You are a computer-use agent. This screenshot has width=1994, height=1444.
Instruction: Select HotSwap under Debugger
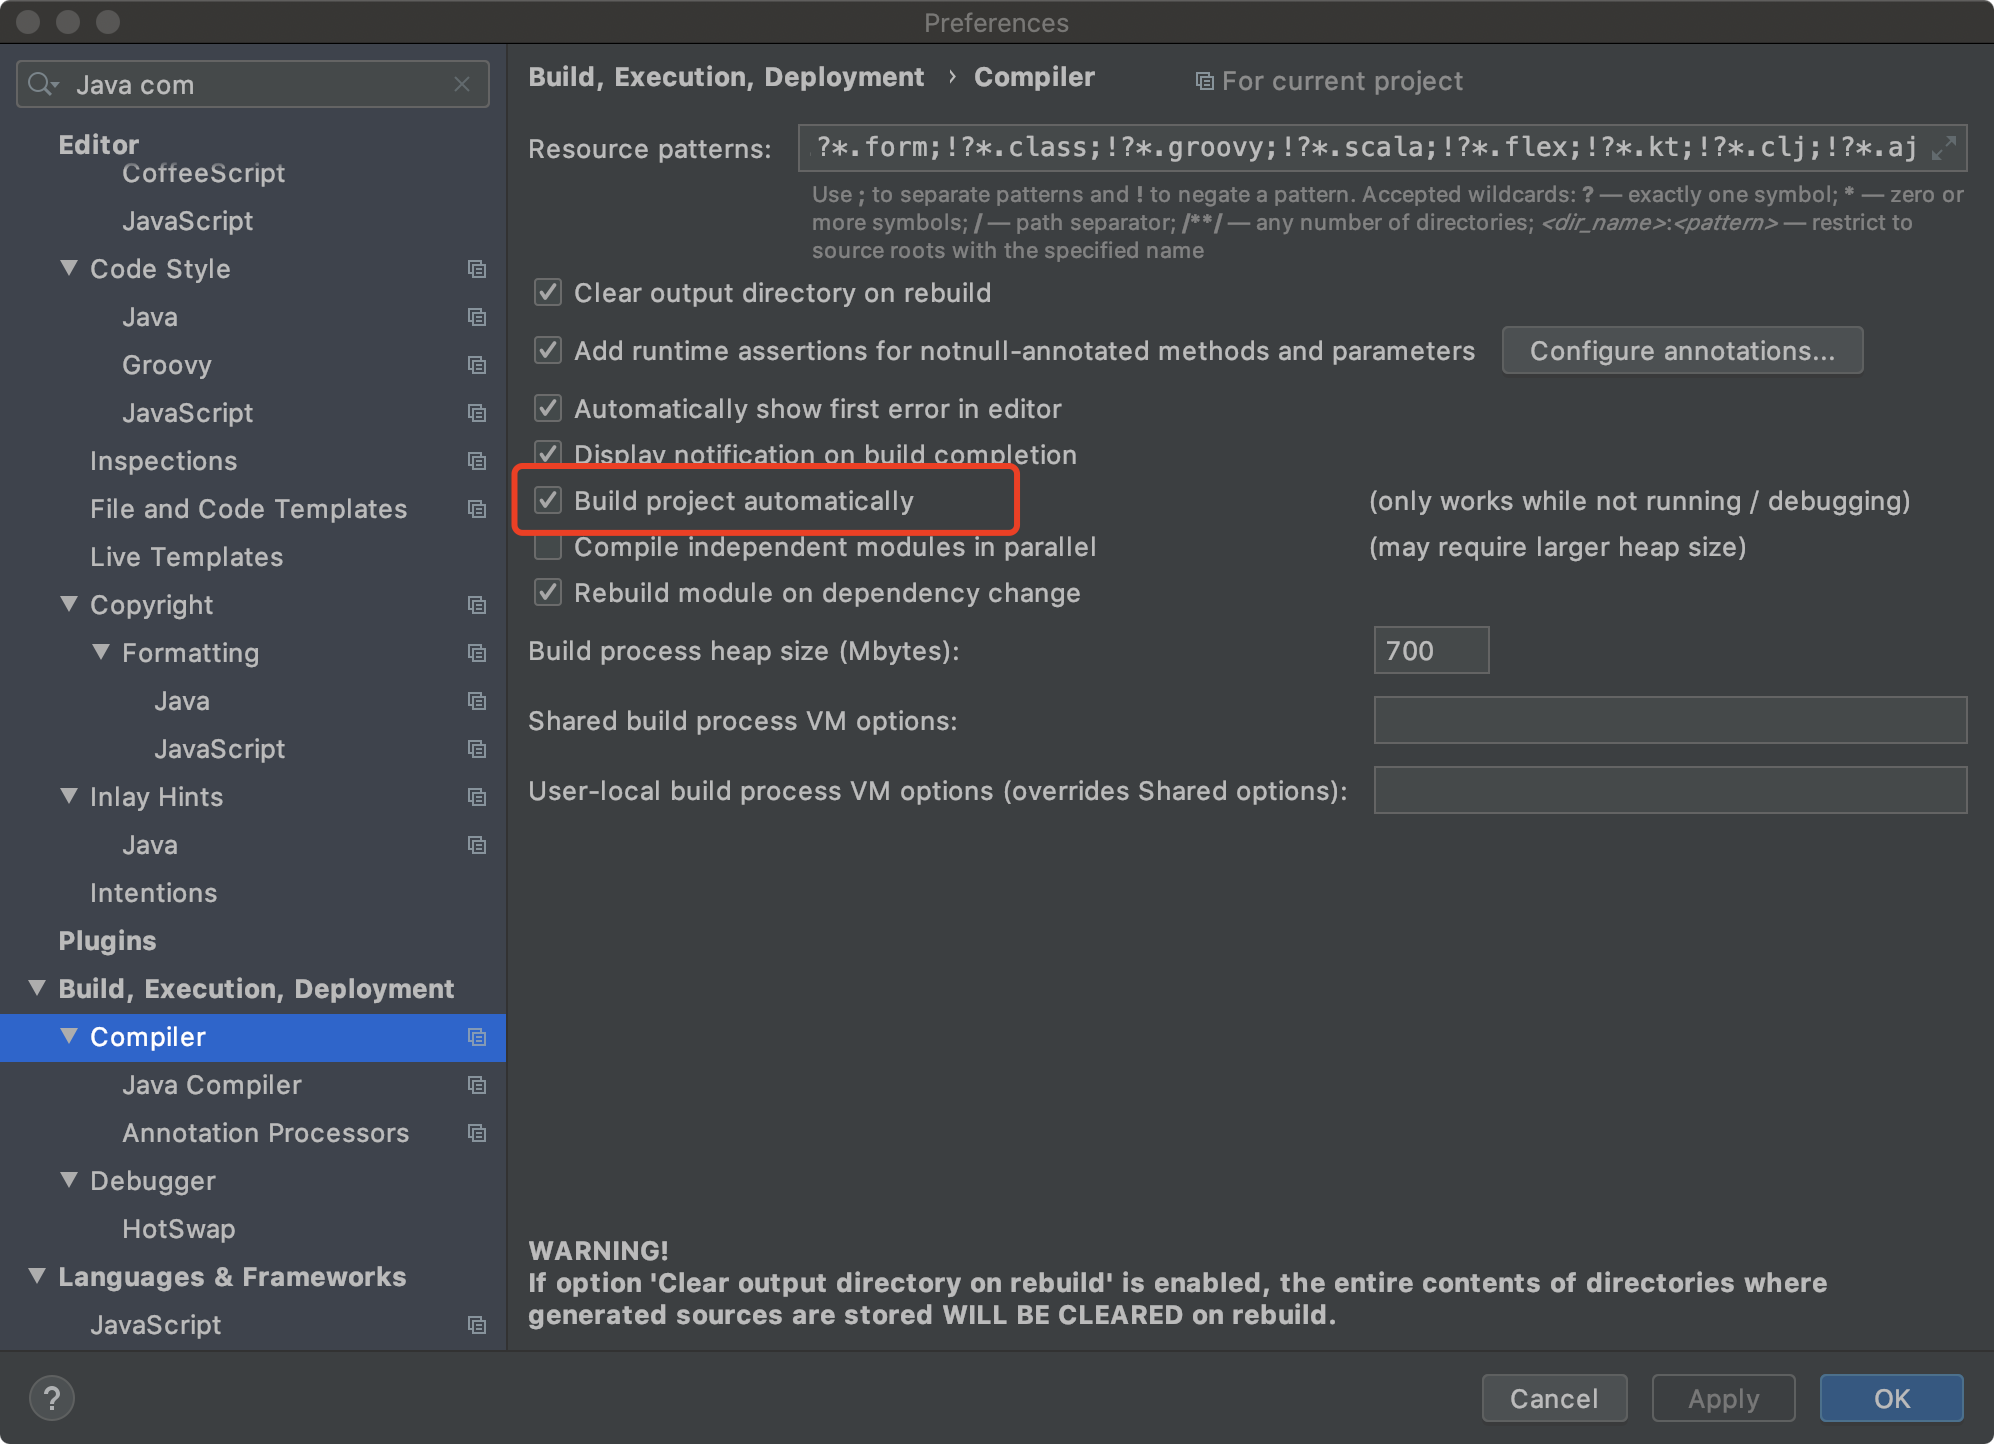[x=178, y=1229]
